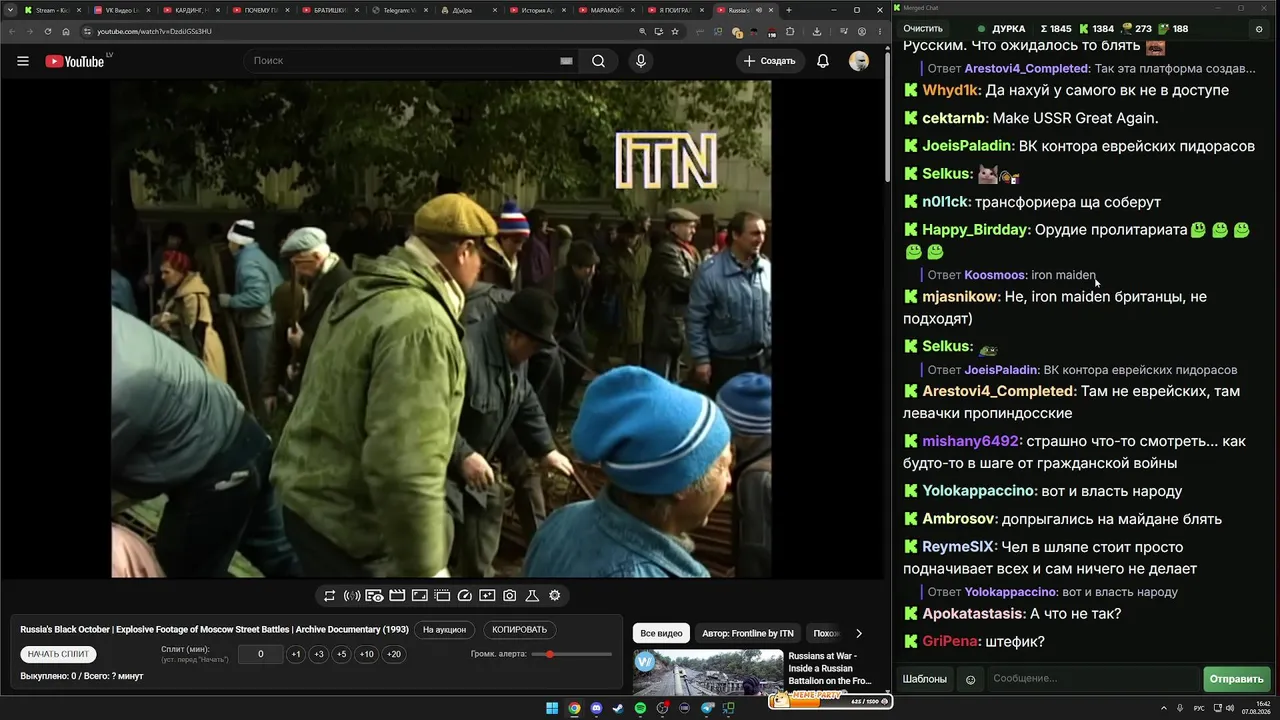This screenshot has height=720, width=1280.
Task: Open the on-screen keyboard in YouTube search
Action: (x=566, y=61)
